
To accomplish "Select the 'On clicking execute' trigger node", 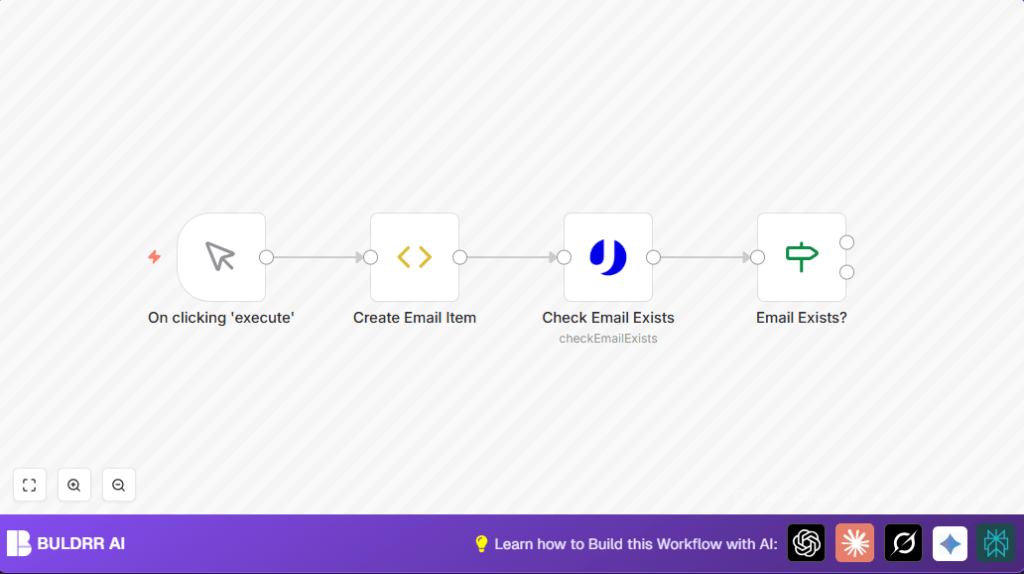I will (x=221, y=257).
